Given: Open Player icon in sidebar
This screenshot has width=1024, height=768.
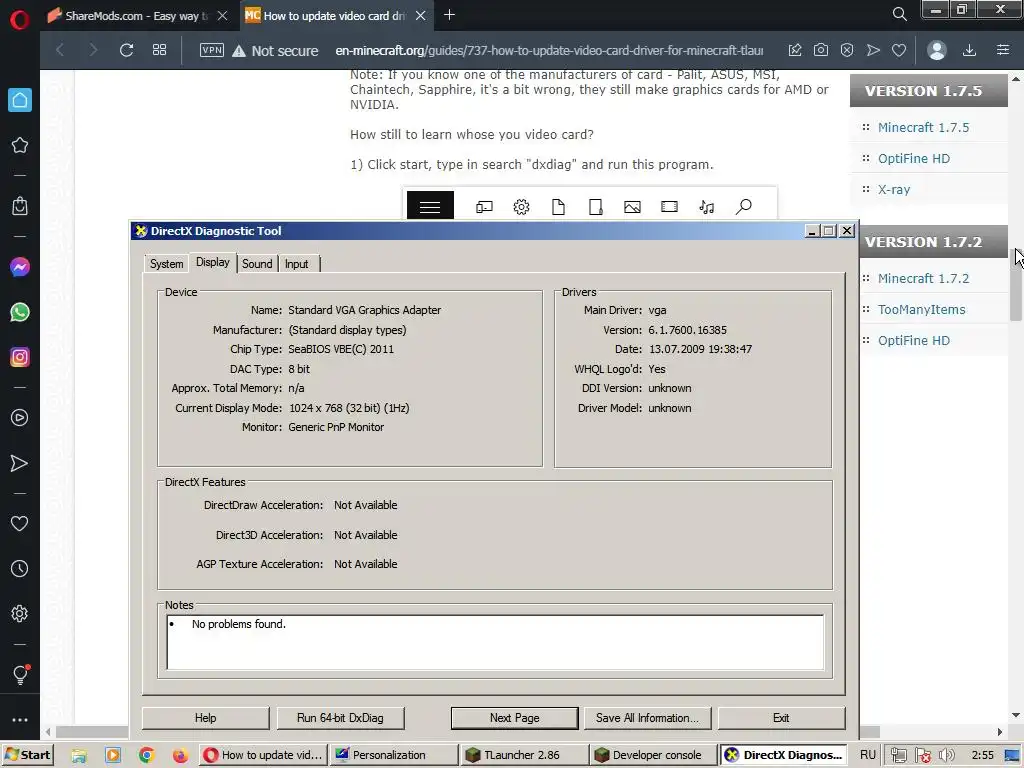Looking at the screenshot, I should point(20,418).
